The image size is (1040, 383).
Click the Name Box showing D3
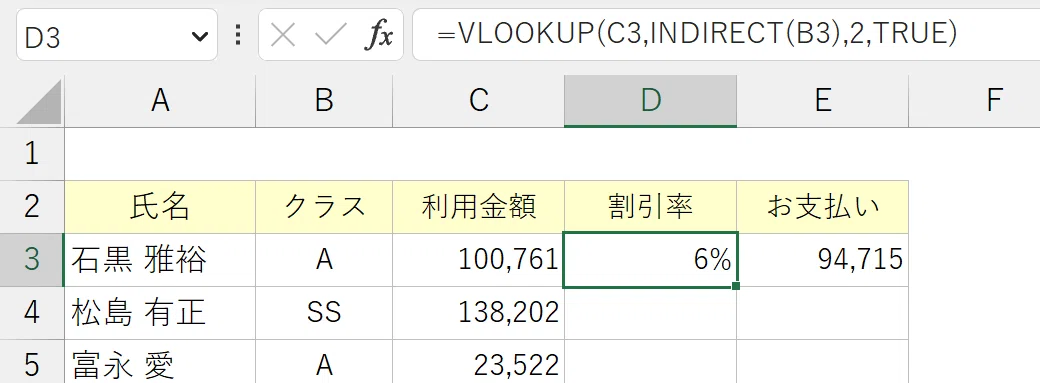pyautogui.click(x=117, y=35)
